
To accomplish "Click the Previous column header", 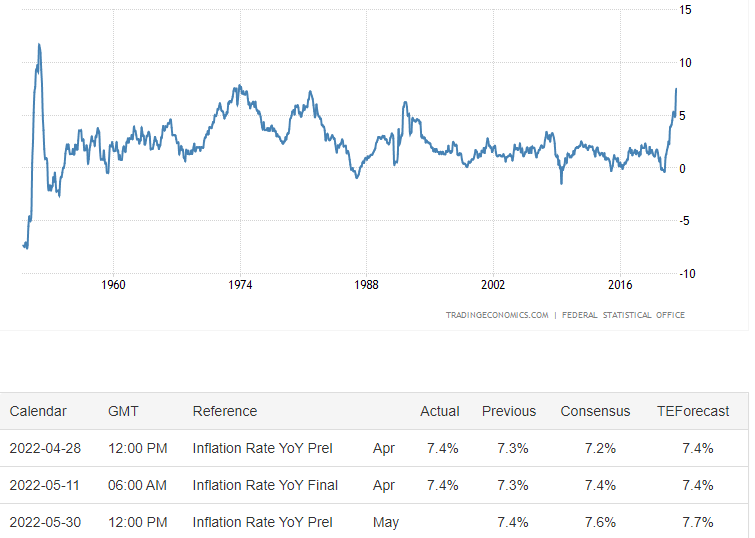I will coord(509,411).
